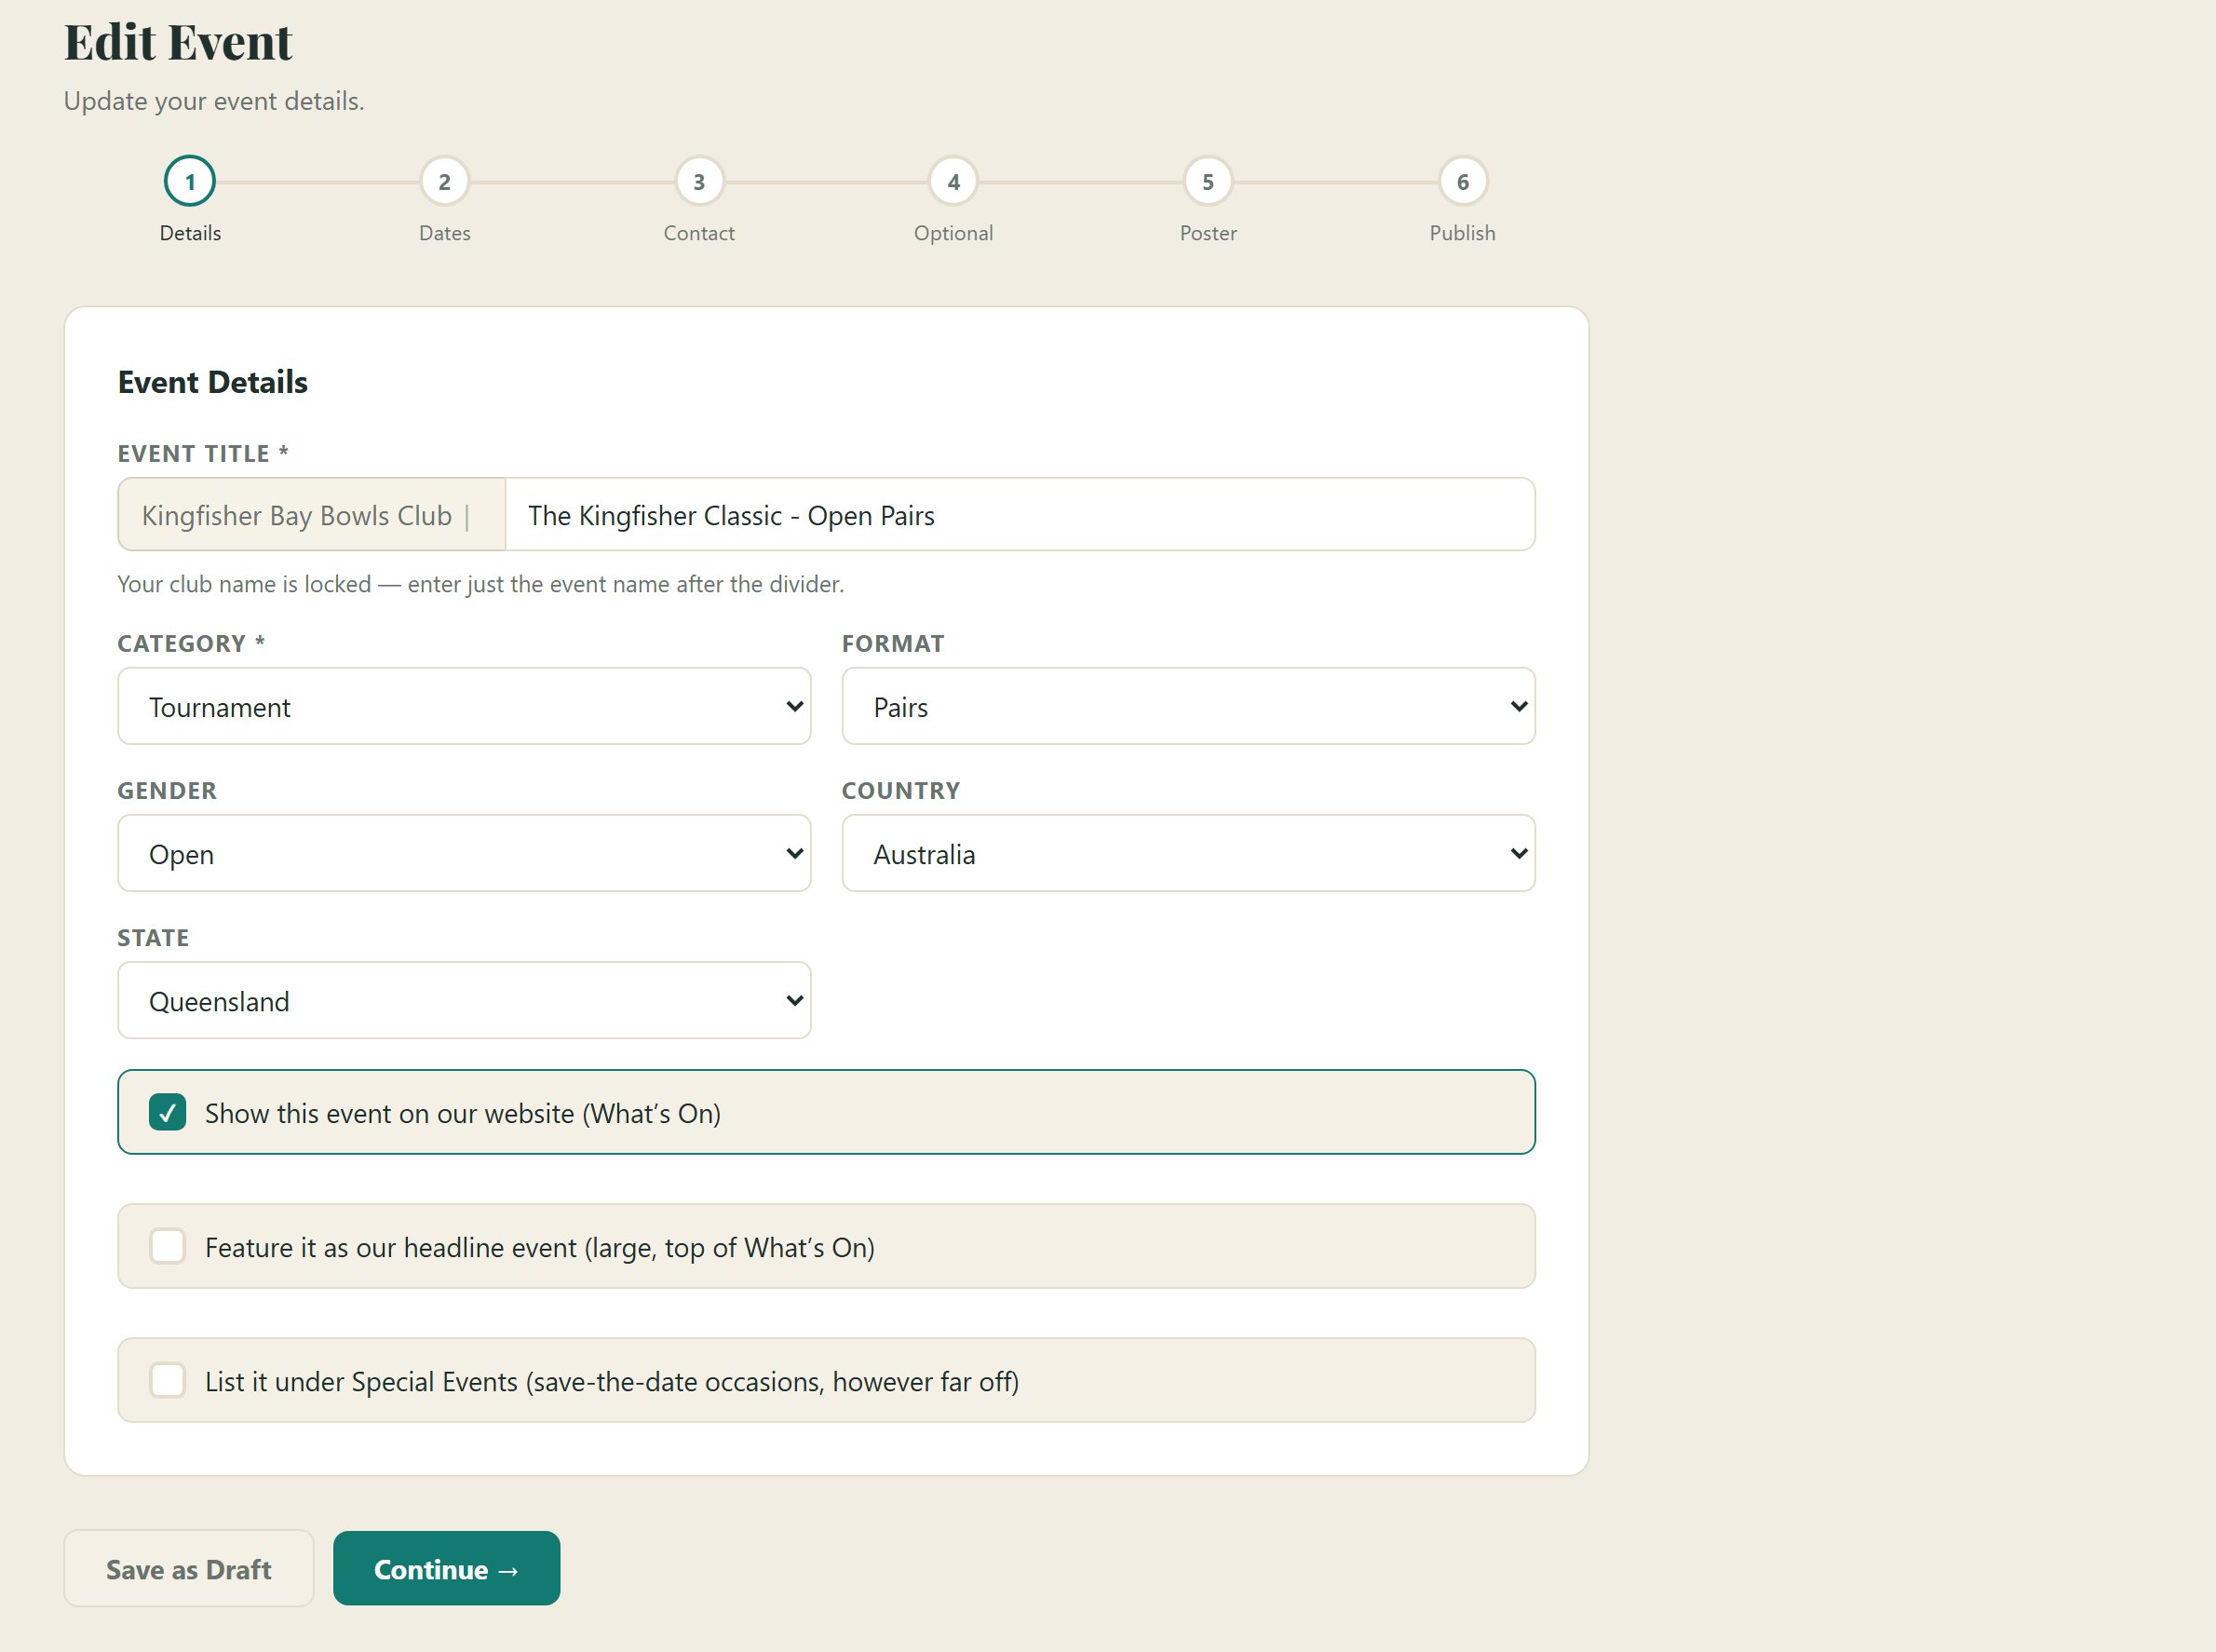Click the Optional step label
This screenshot has width=2216, height=1652.
[x=954, y=233]
